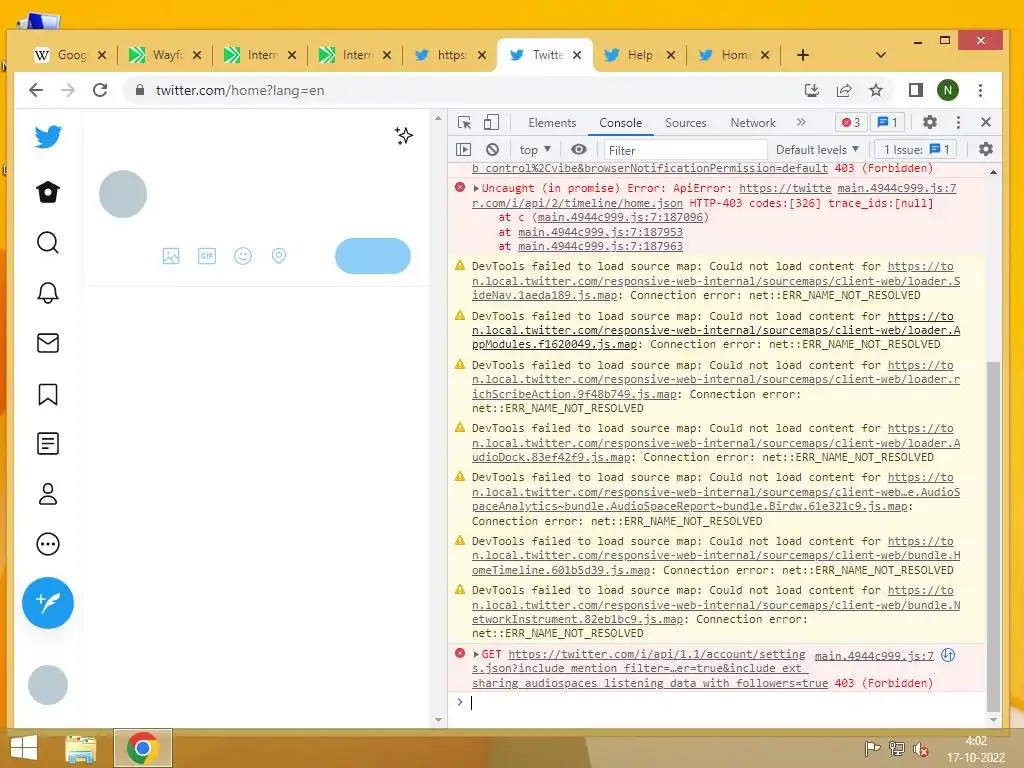Screen dimensions: 1024x768
Task: Click the emoji smiley icon in composer
Action: pyautogui.click(x=243, y=256)
